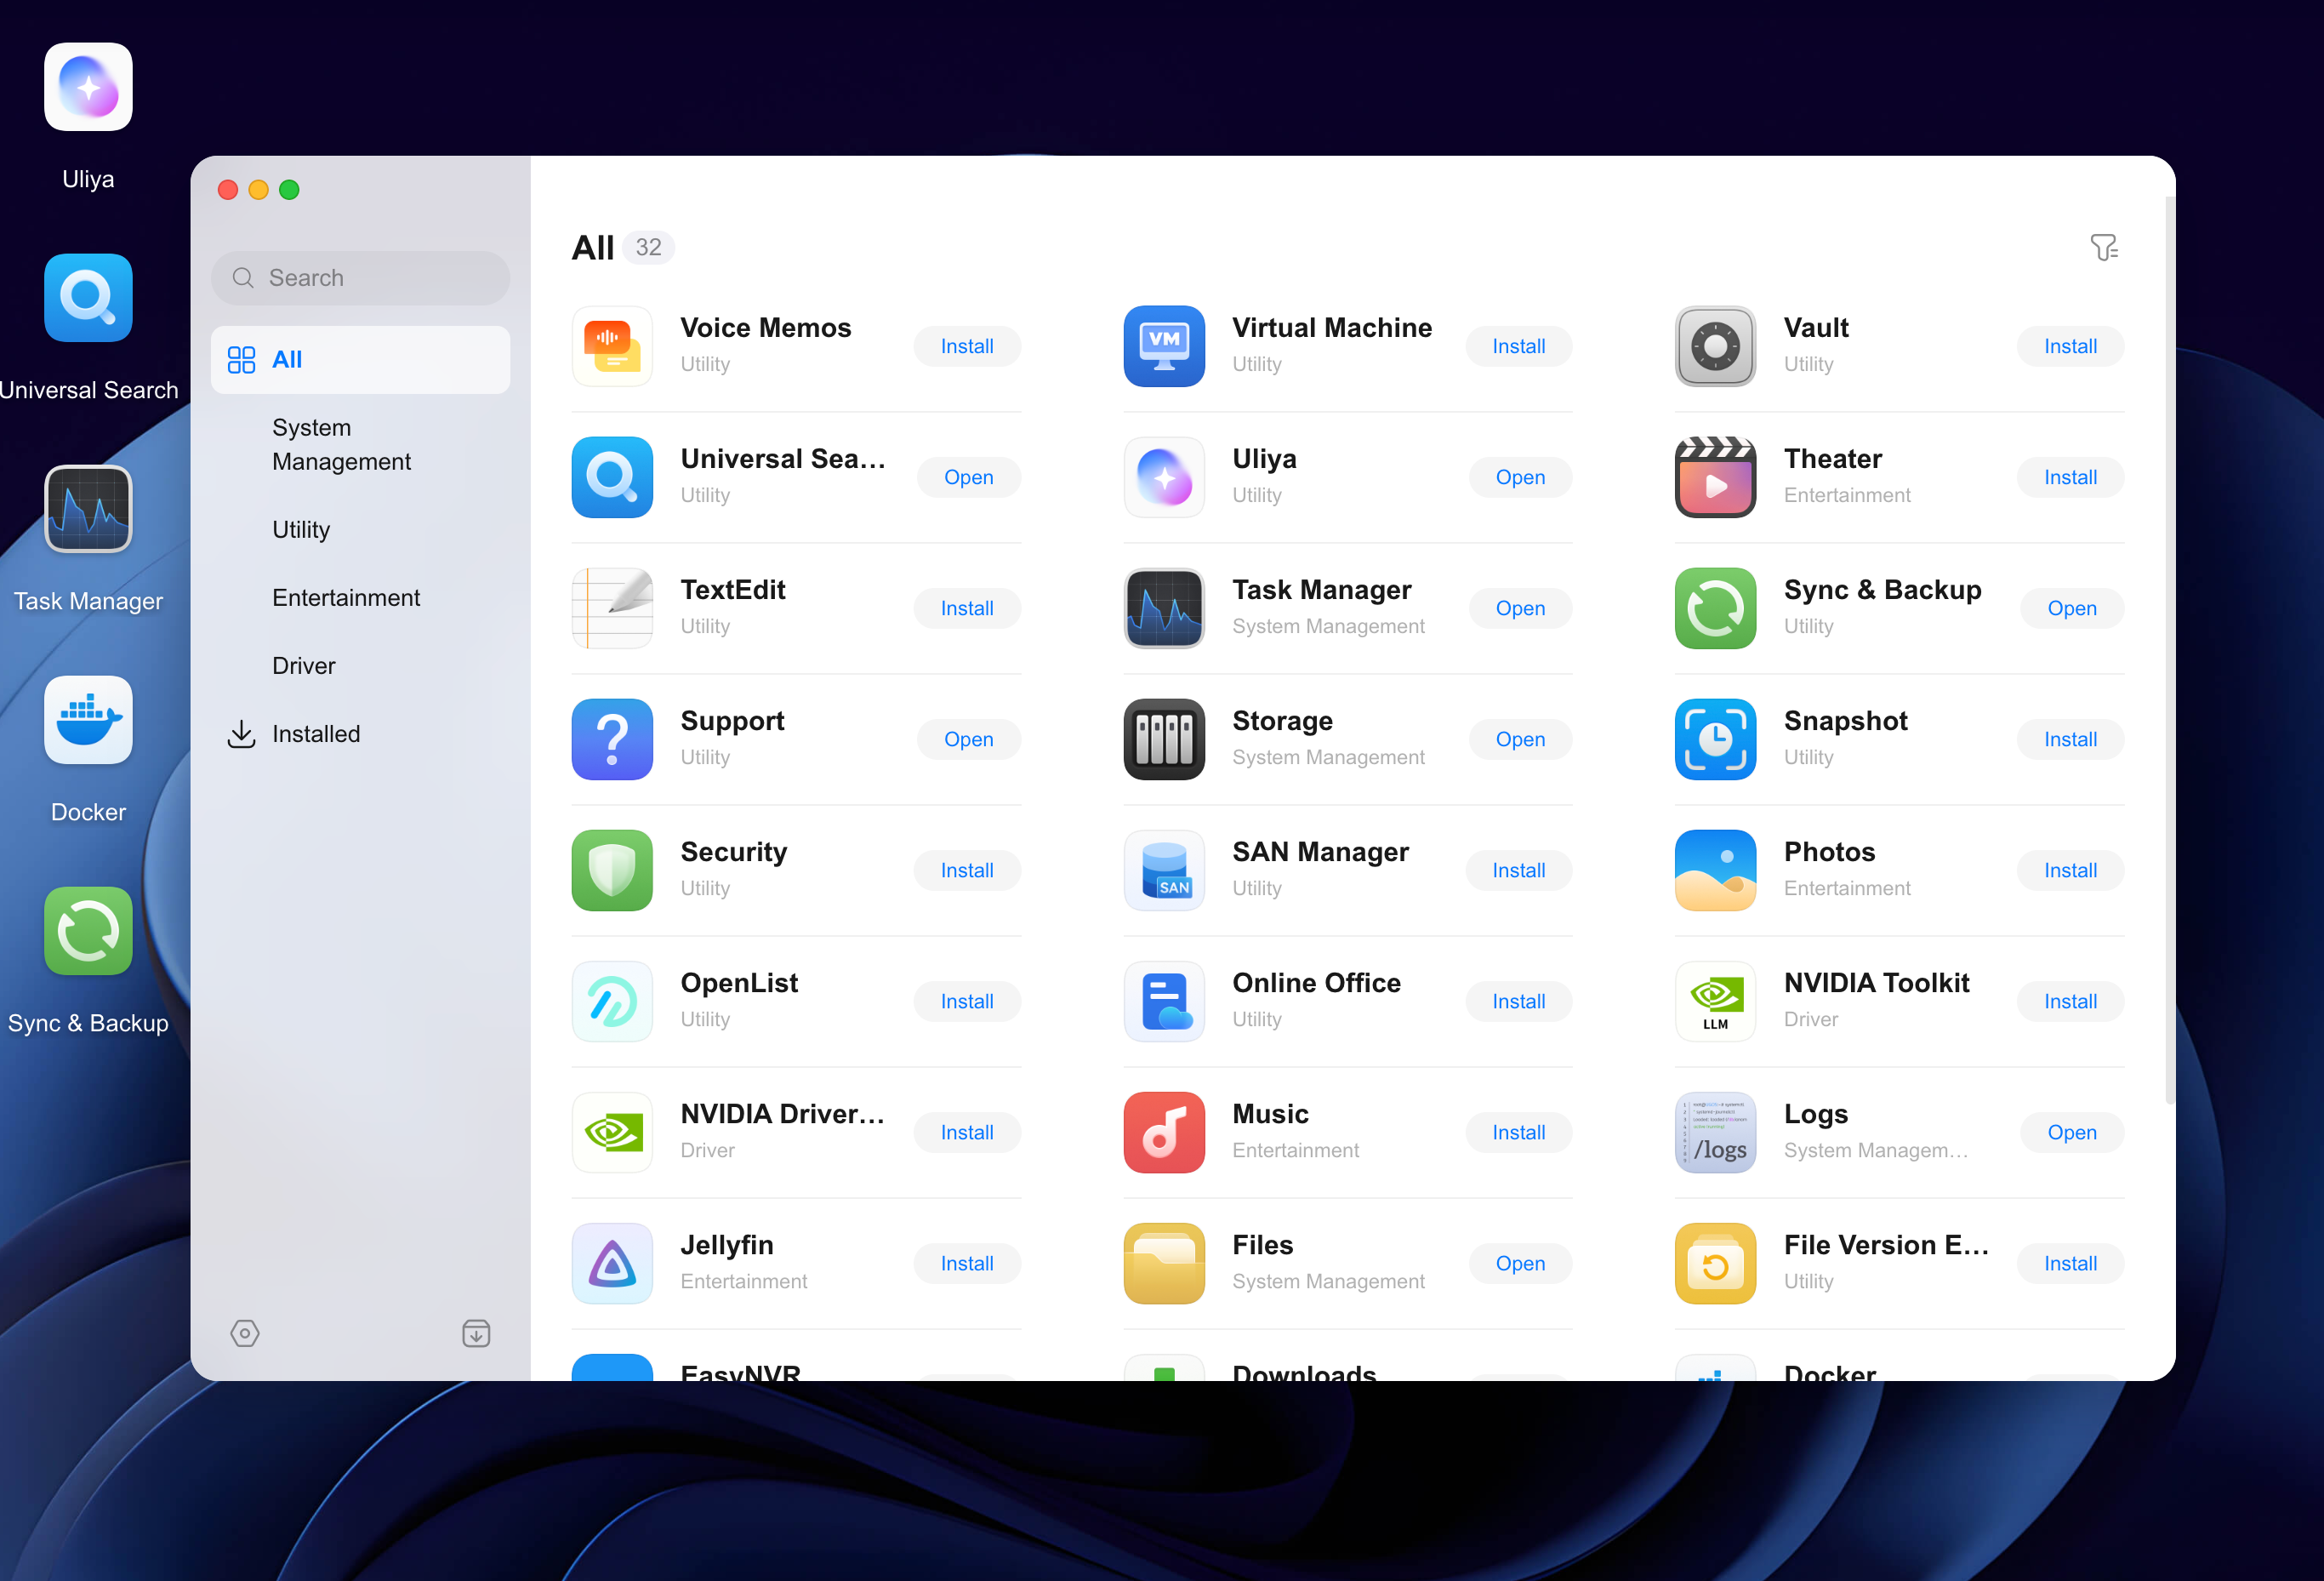Click the filter icon beside the All heading
Screen dimensions: 2324x1581
point(2104,247)
